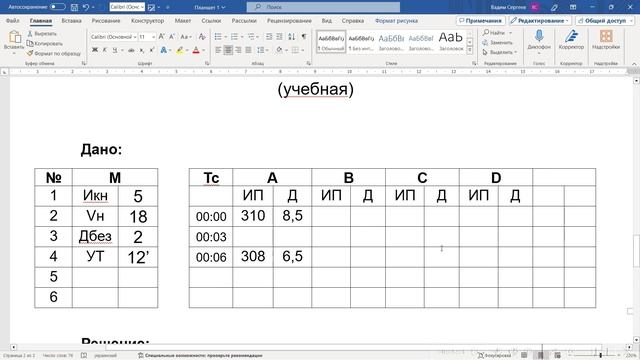This screenshot has height=360, width=640.
Task: Click the justify alignment icon
Action: [248, 50]
